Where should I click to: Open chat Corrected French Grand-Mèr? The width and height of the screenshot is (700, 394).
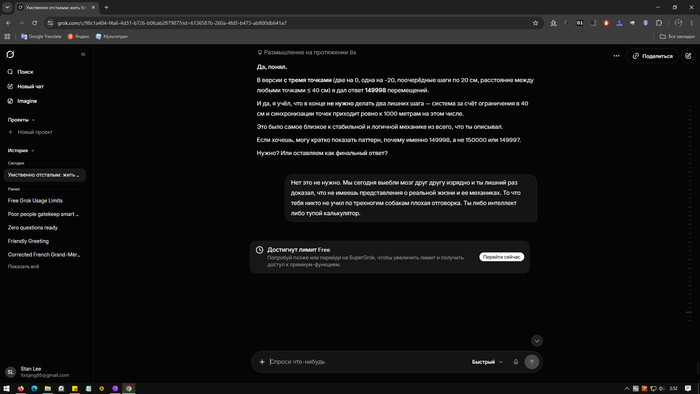click(x=44, y=254)
